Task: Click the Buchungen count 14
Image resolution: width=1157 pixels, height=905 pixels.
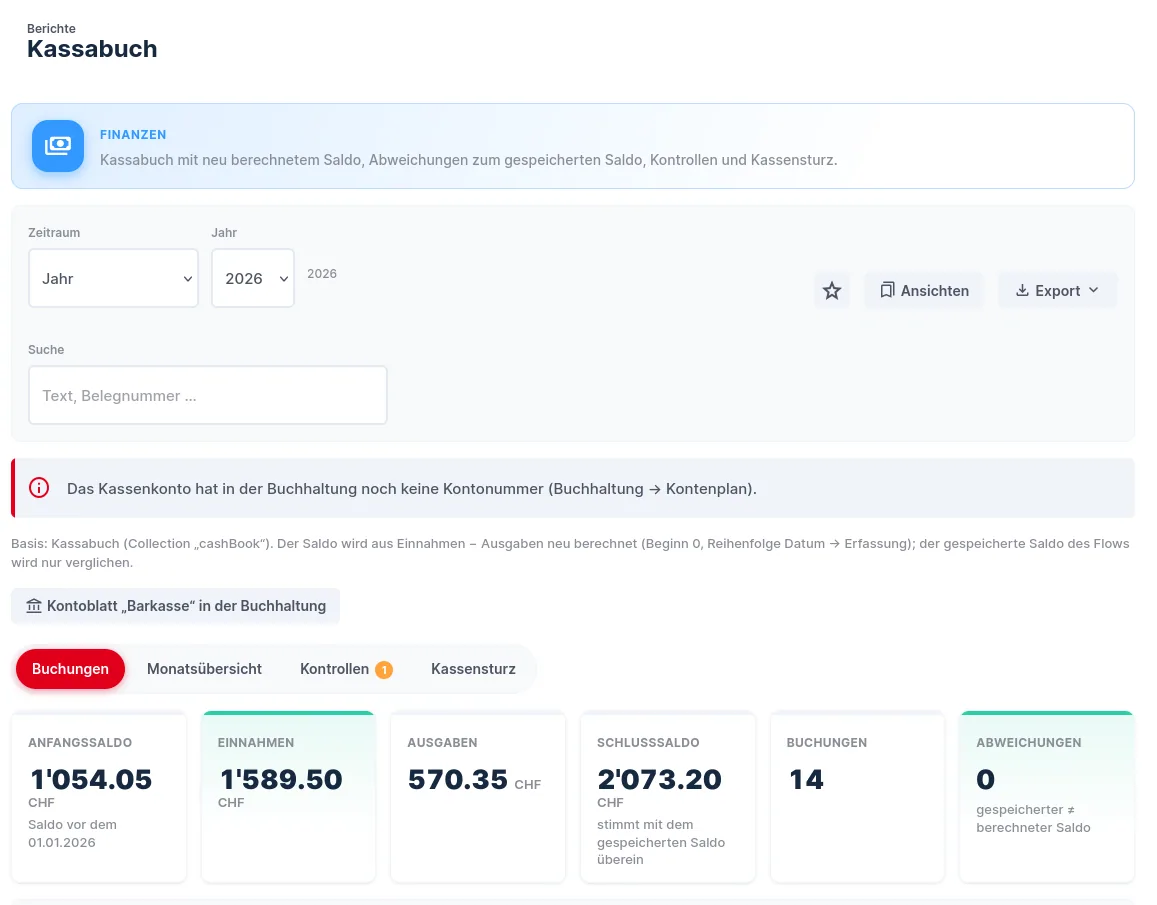Action: (806, 780)
